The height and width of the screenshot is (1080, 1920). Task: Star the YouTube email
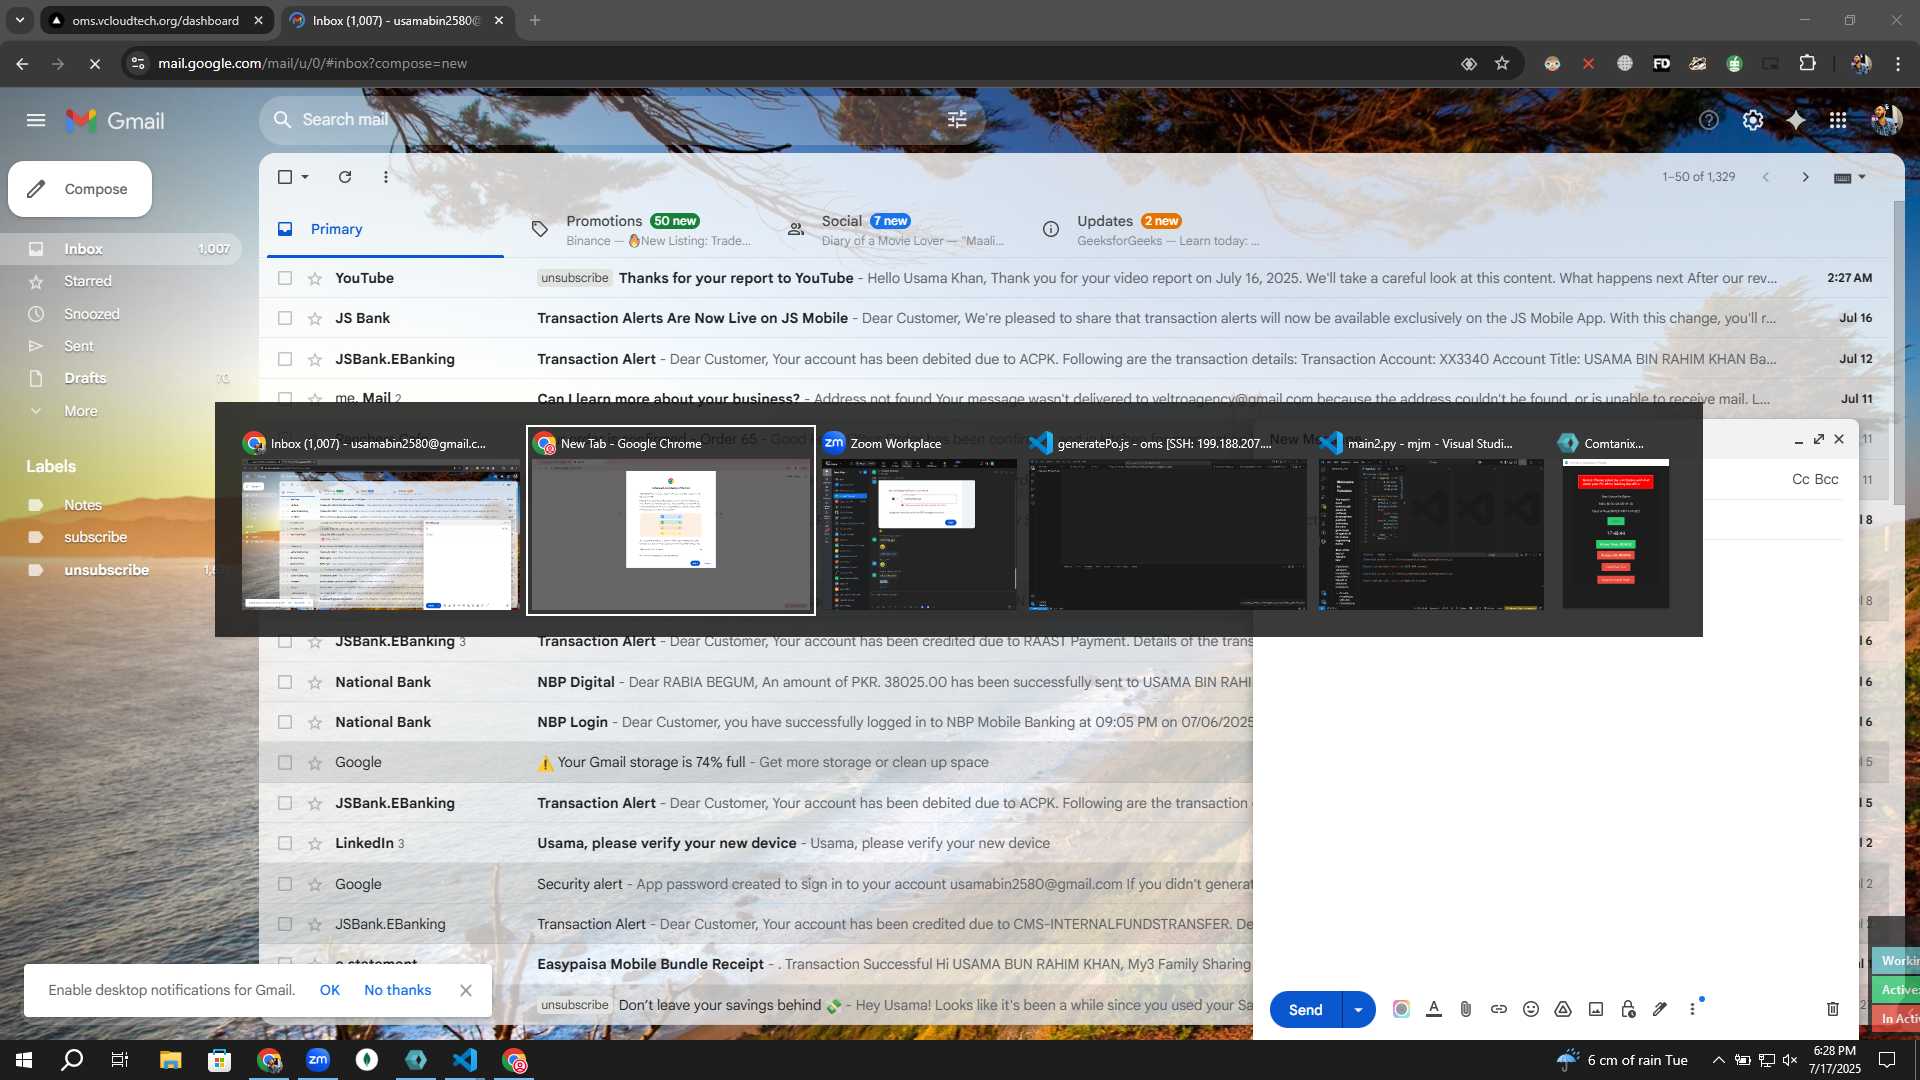click(x=315, y=278)
